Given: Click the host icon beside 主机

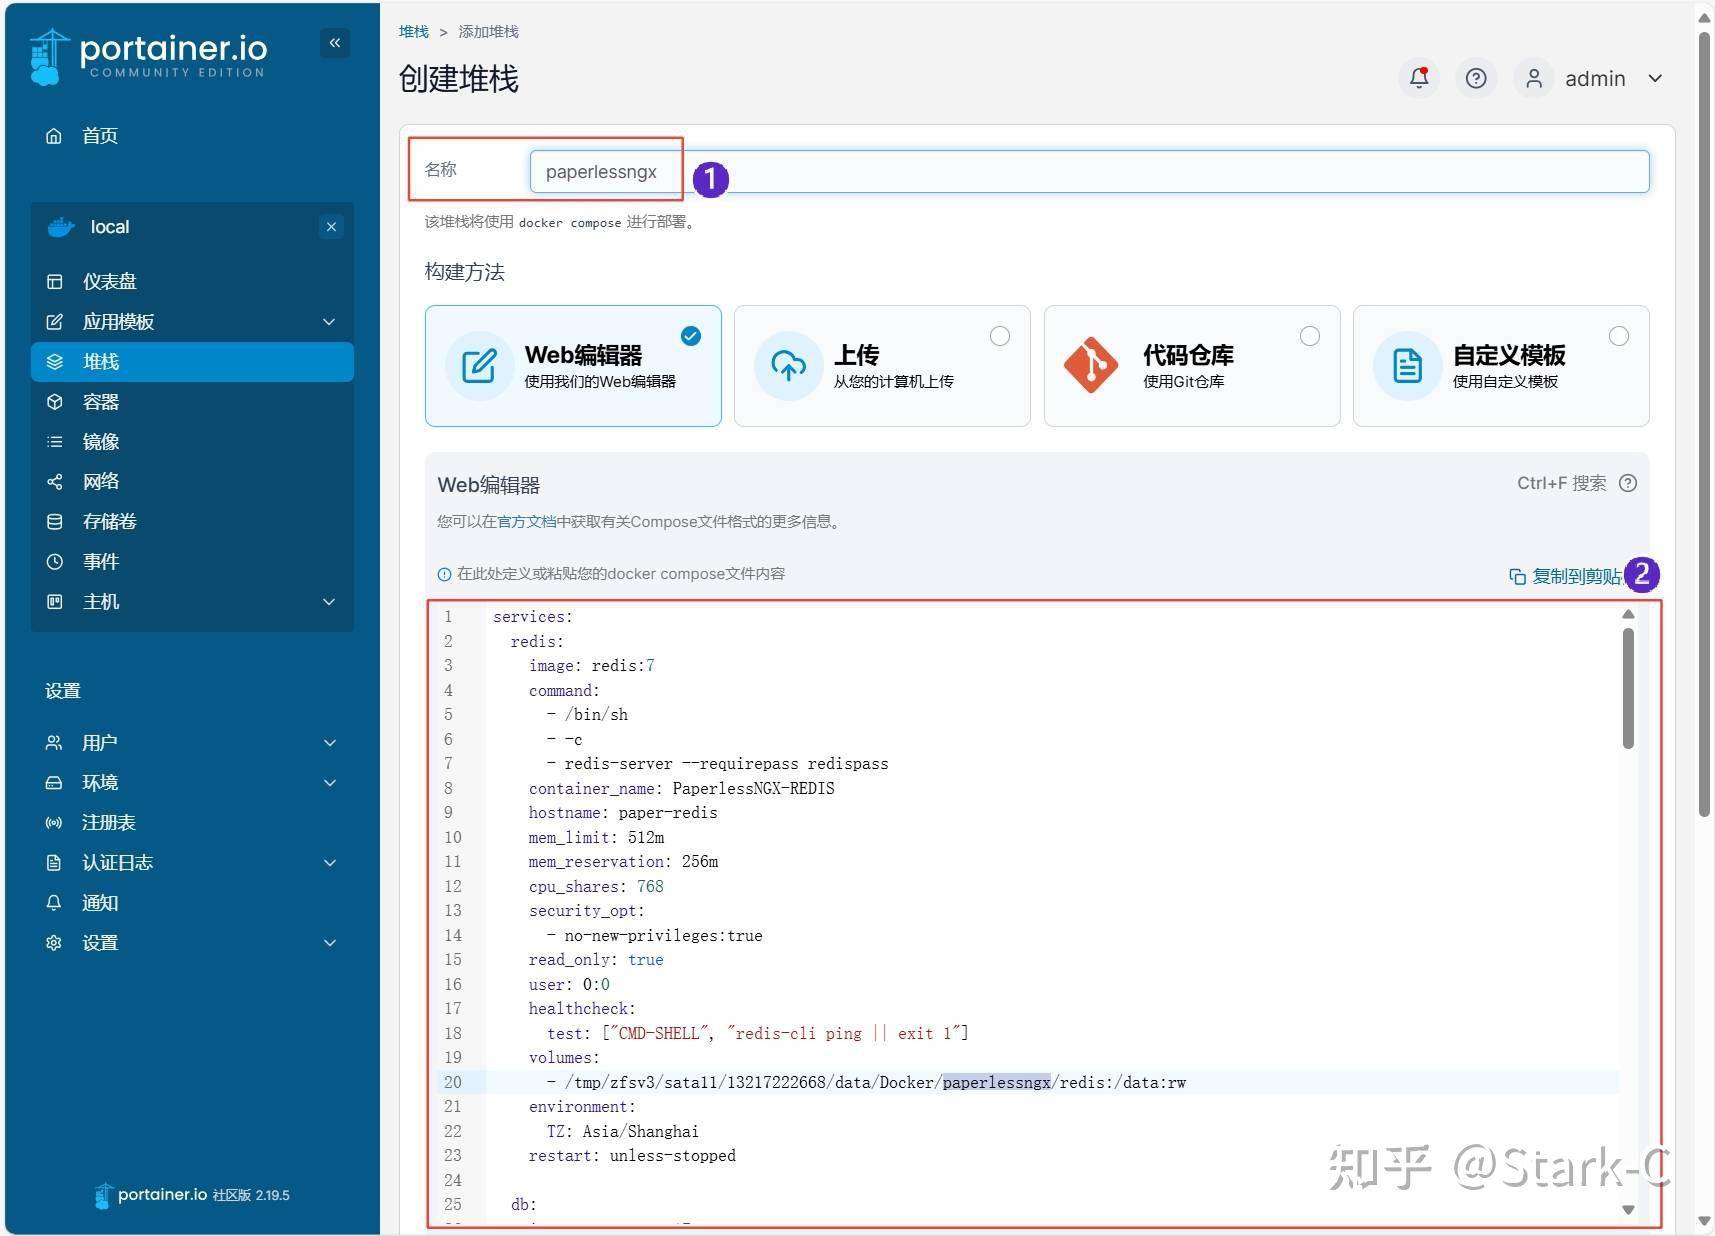Looking at the screenshot, I should click(55, 602).
